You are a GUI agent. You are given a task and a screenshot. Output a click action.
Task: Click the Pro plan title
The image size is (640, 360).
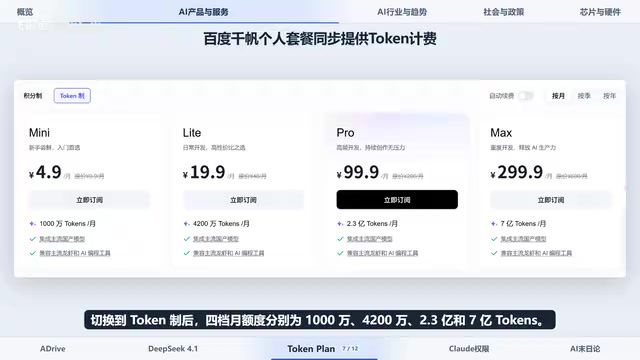pyautogui.click(x=345, y=133)
